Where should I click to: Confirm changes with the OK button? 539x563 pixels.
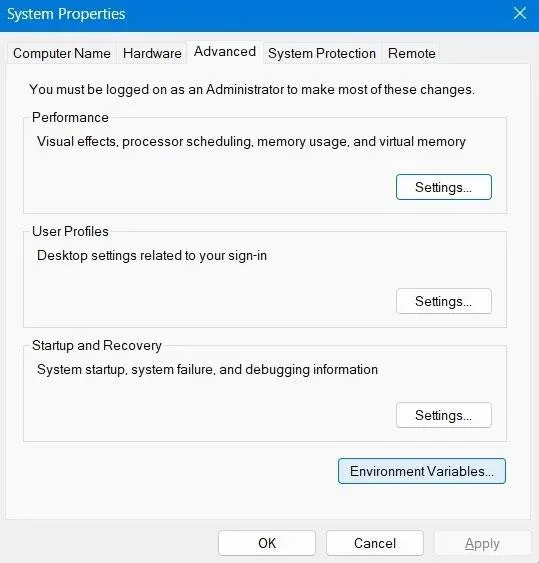click(267, 543)
